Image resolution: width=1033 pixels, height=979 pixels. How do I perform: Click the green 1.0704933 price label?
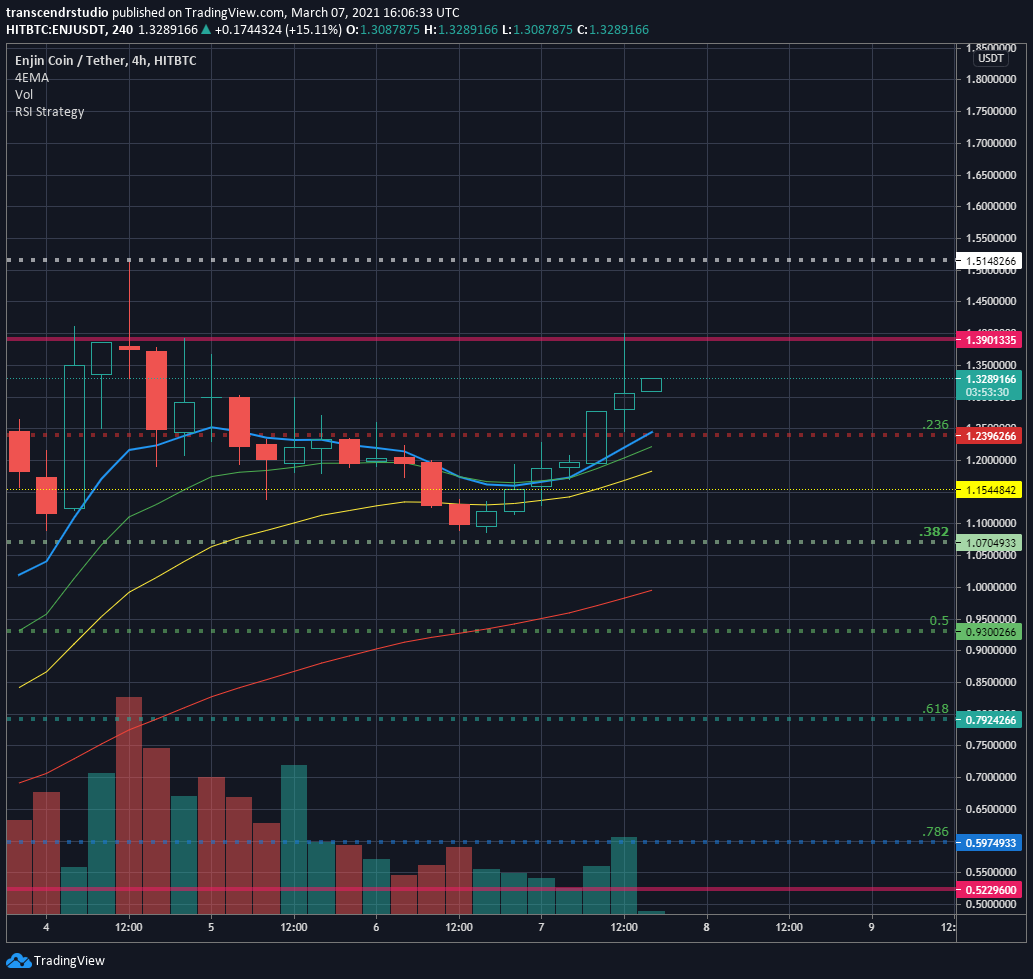[x=989, y=543]
